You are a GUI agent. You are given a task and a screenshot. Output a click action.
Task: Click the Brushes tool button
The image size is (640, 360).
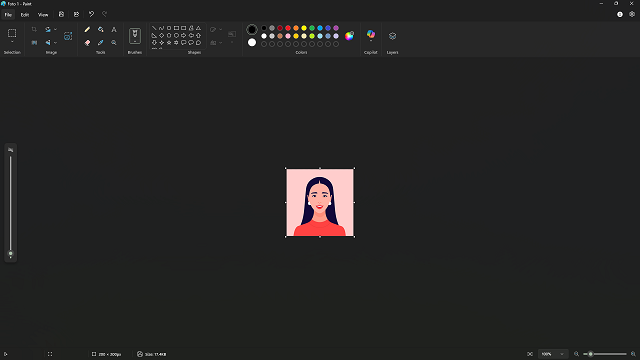[x=135, y=36]
